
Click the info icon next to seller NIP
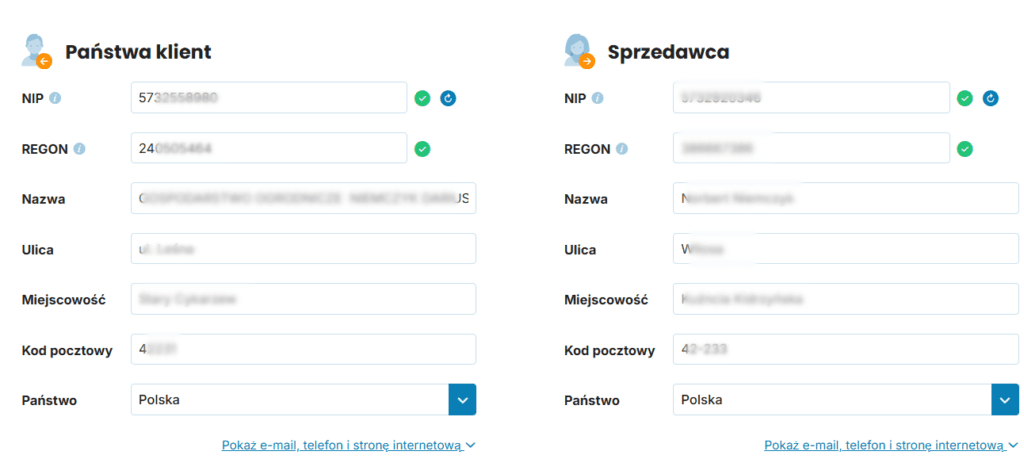[598, 98]
